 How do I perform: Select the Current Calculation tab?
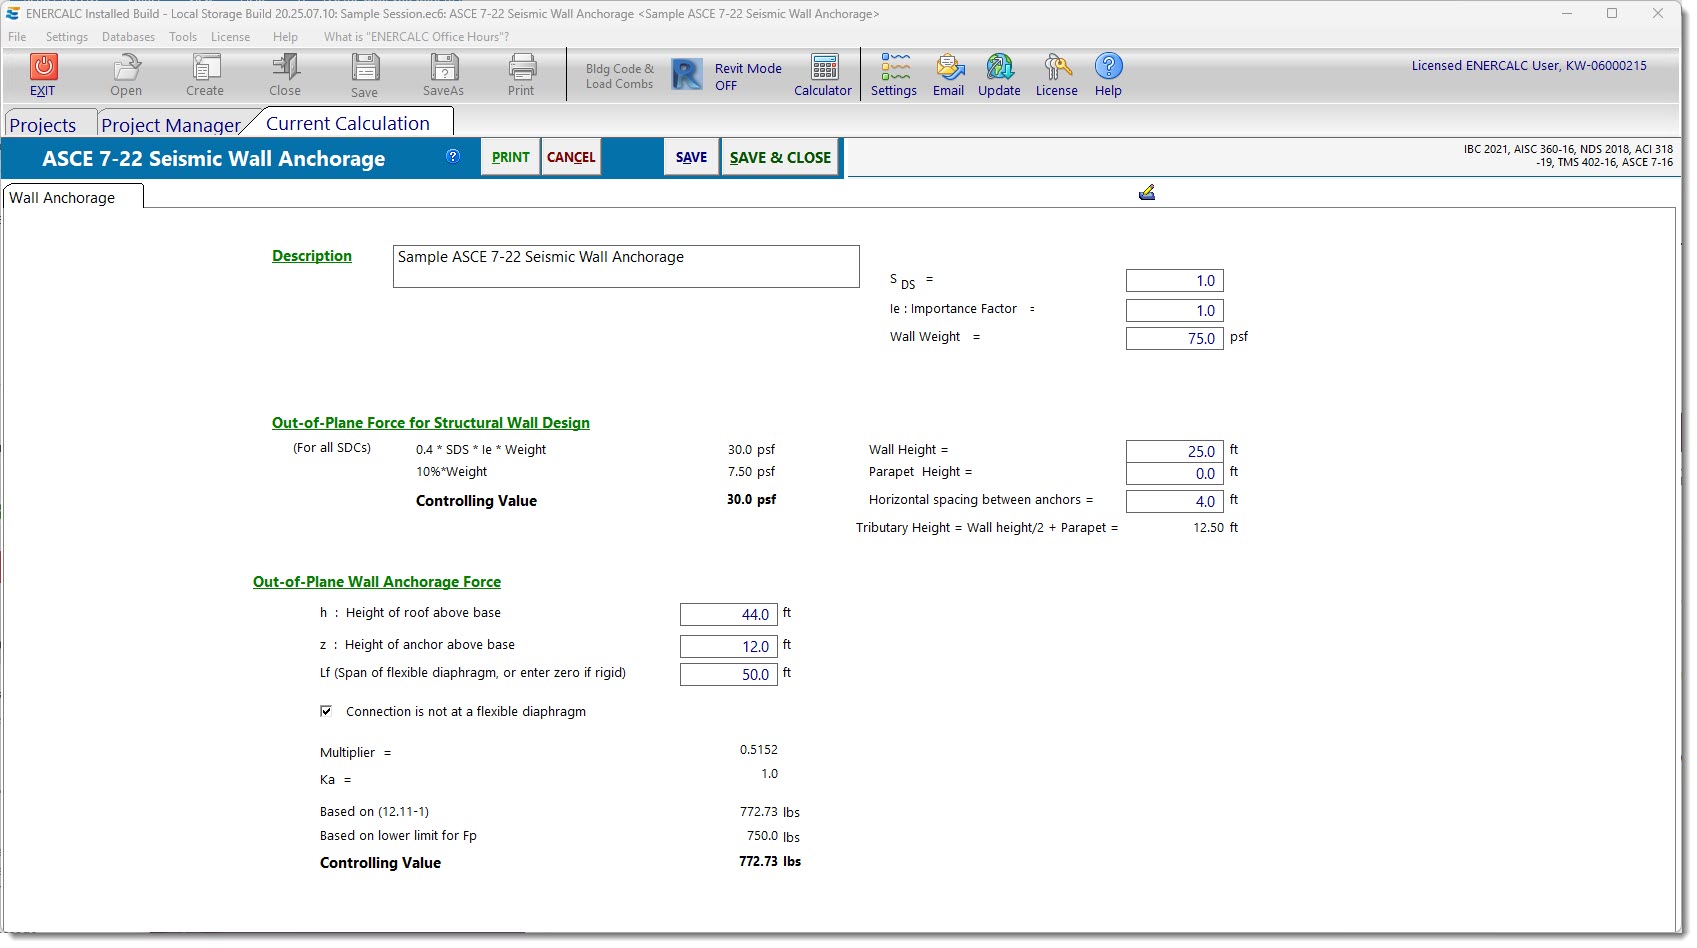pyautogui.click(x=348, y=123)
